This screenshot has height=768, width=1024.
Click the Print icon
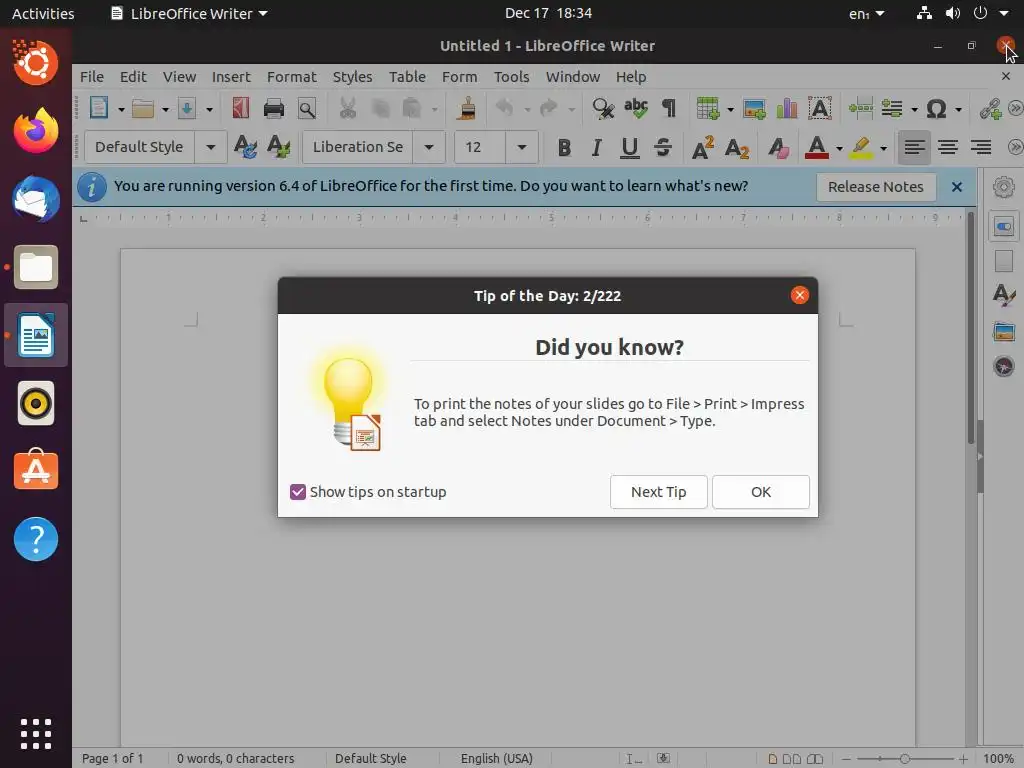point(274,108)
